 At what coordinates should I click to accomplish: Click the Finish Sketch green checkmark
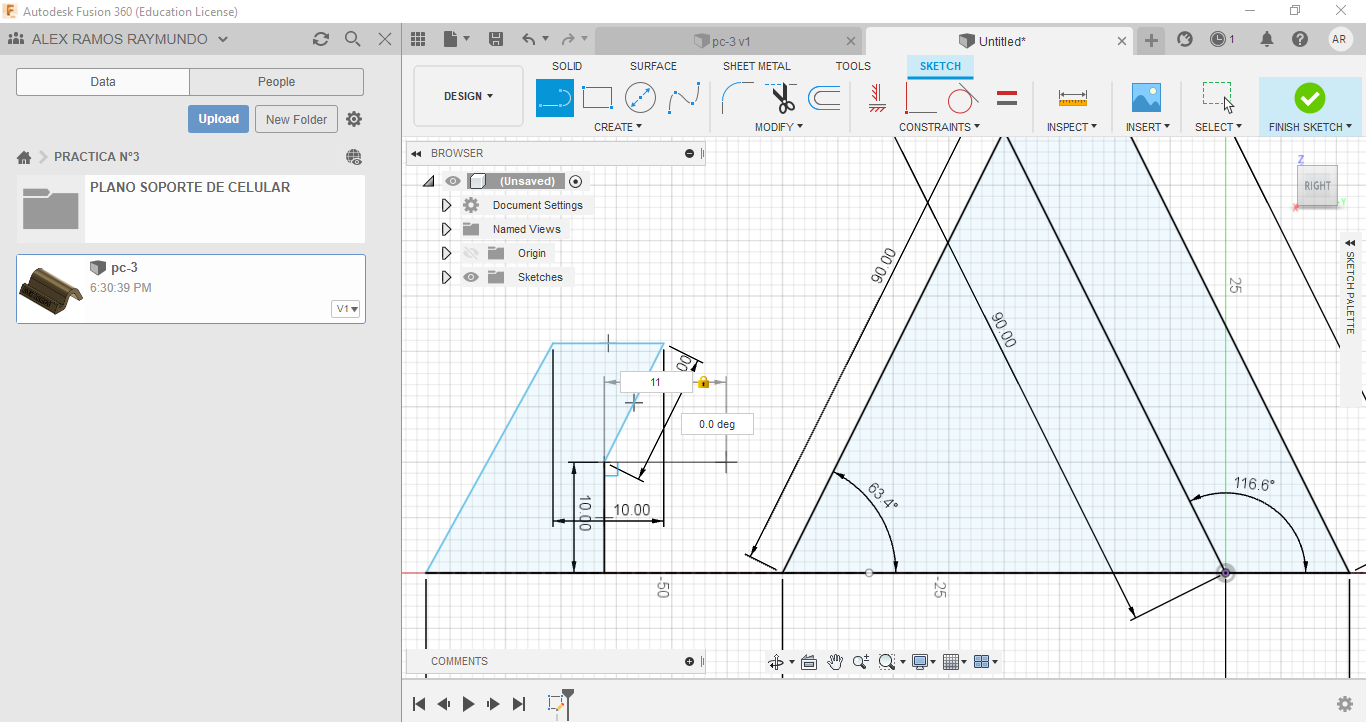click(1309, 98)
